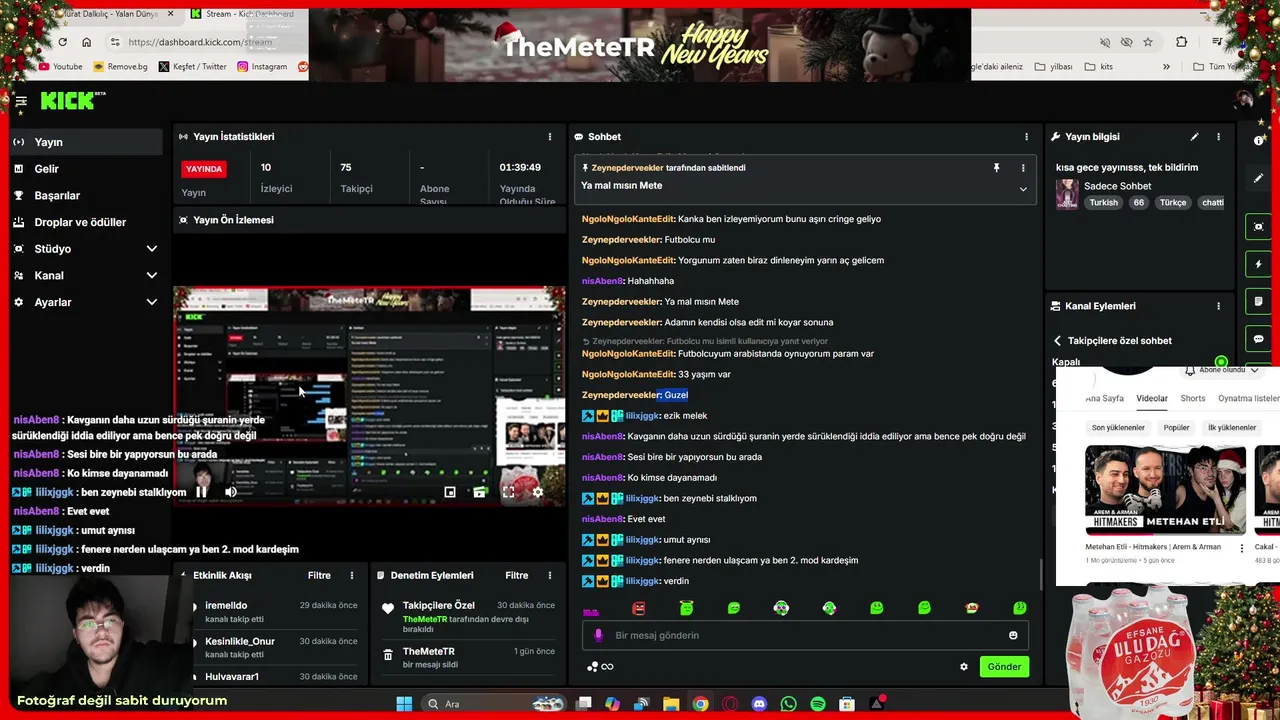This screenshot has width=1280, height=720.
Task: Open YouTube bookmark in bookmarks bar
Action: point(60,67)
